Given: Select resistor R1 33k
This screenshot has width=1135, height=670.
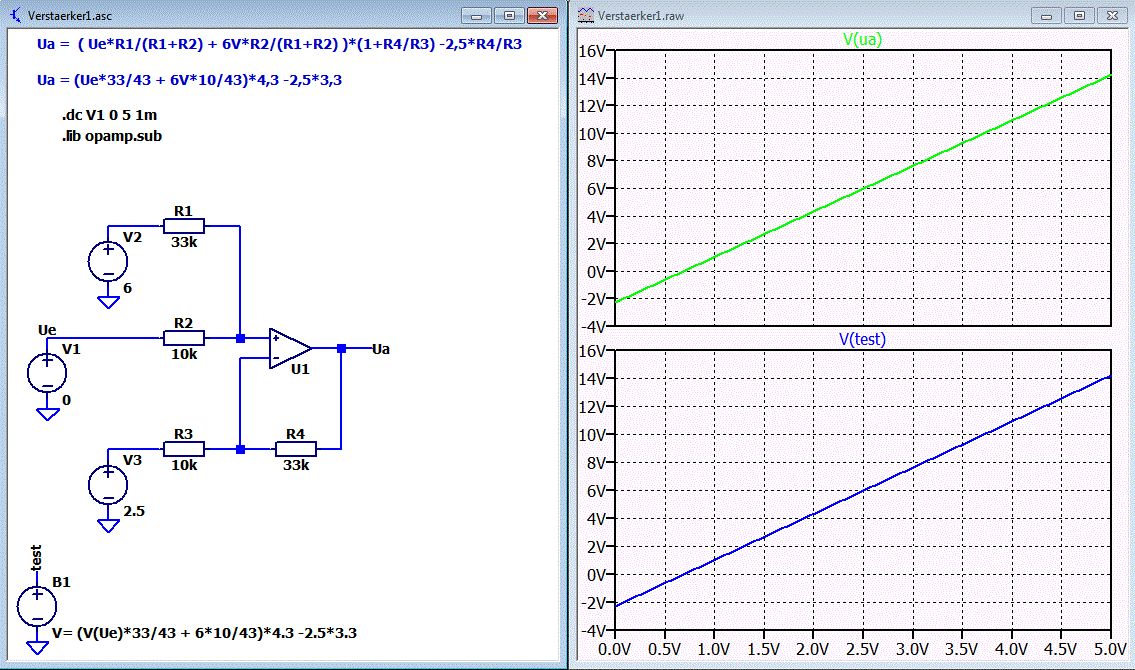Looking at the screenshot, I should (184, 226).
